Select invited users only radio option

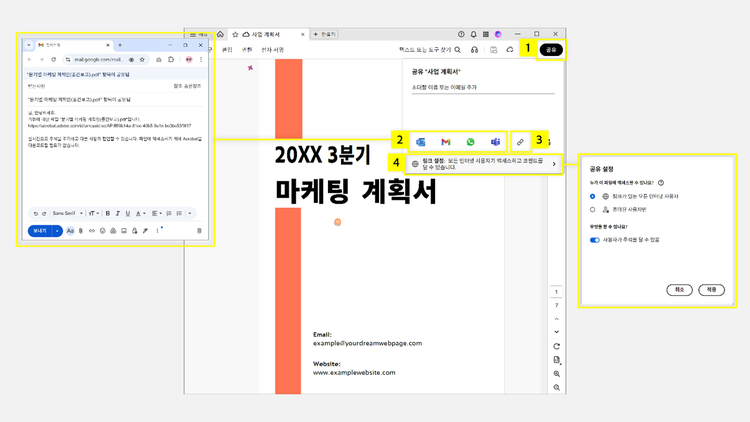[x=593, y=210]
